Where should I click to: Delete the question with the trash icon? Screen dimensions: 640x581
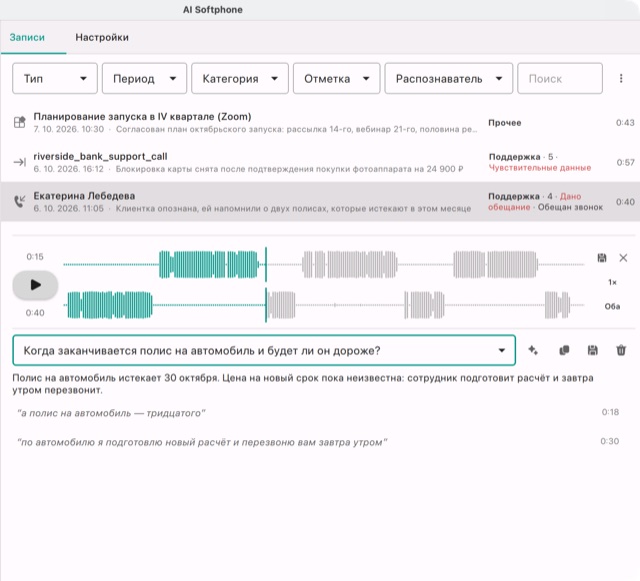(x=621, y=350)
